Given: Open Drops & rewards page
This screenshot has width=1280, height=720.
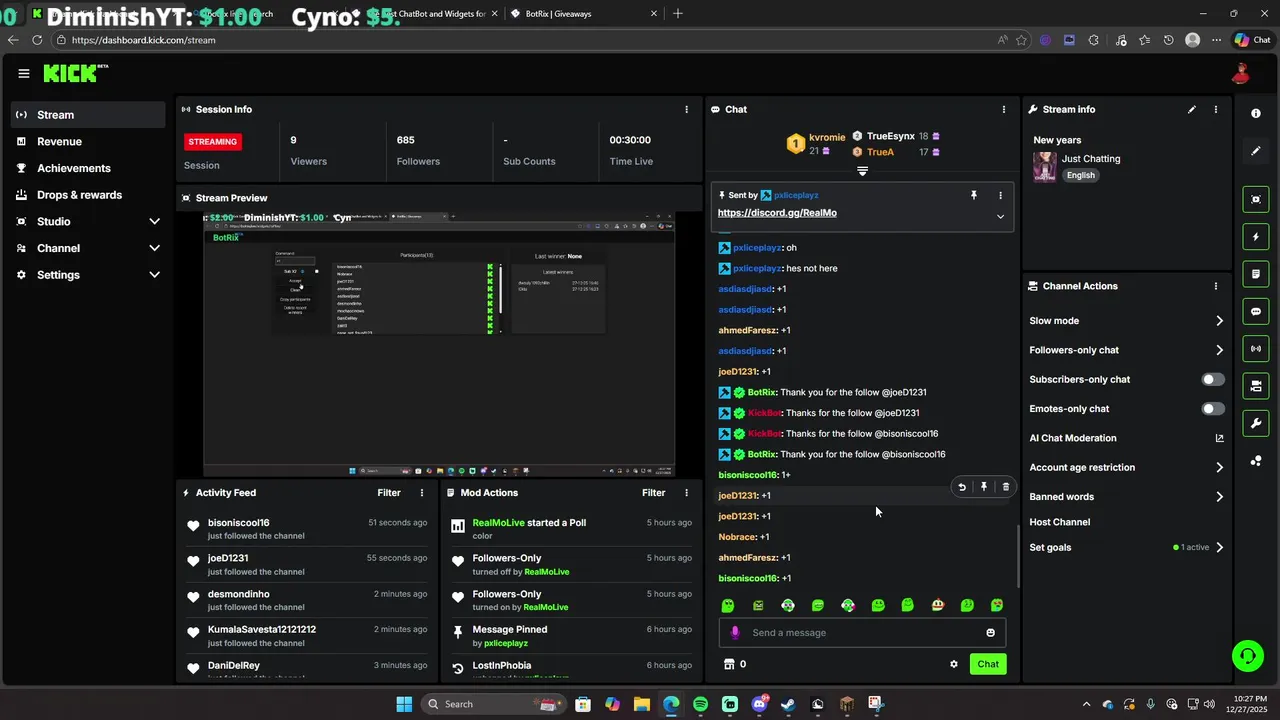Looking at the screenshot, I should 89,195.
